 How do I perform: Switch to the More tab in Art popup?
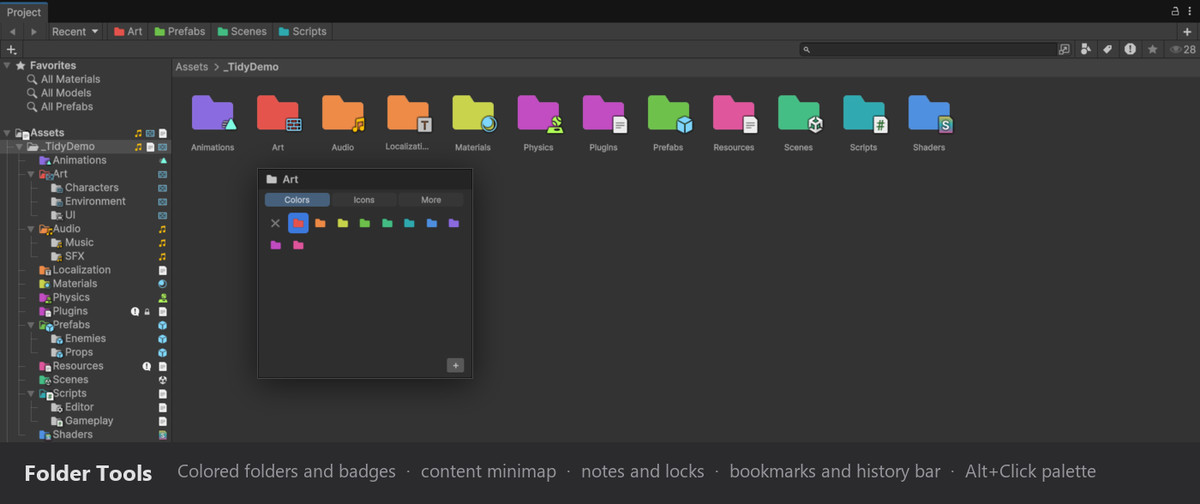pyautogui.click(x=431, y=200)
